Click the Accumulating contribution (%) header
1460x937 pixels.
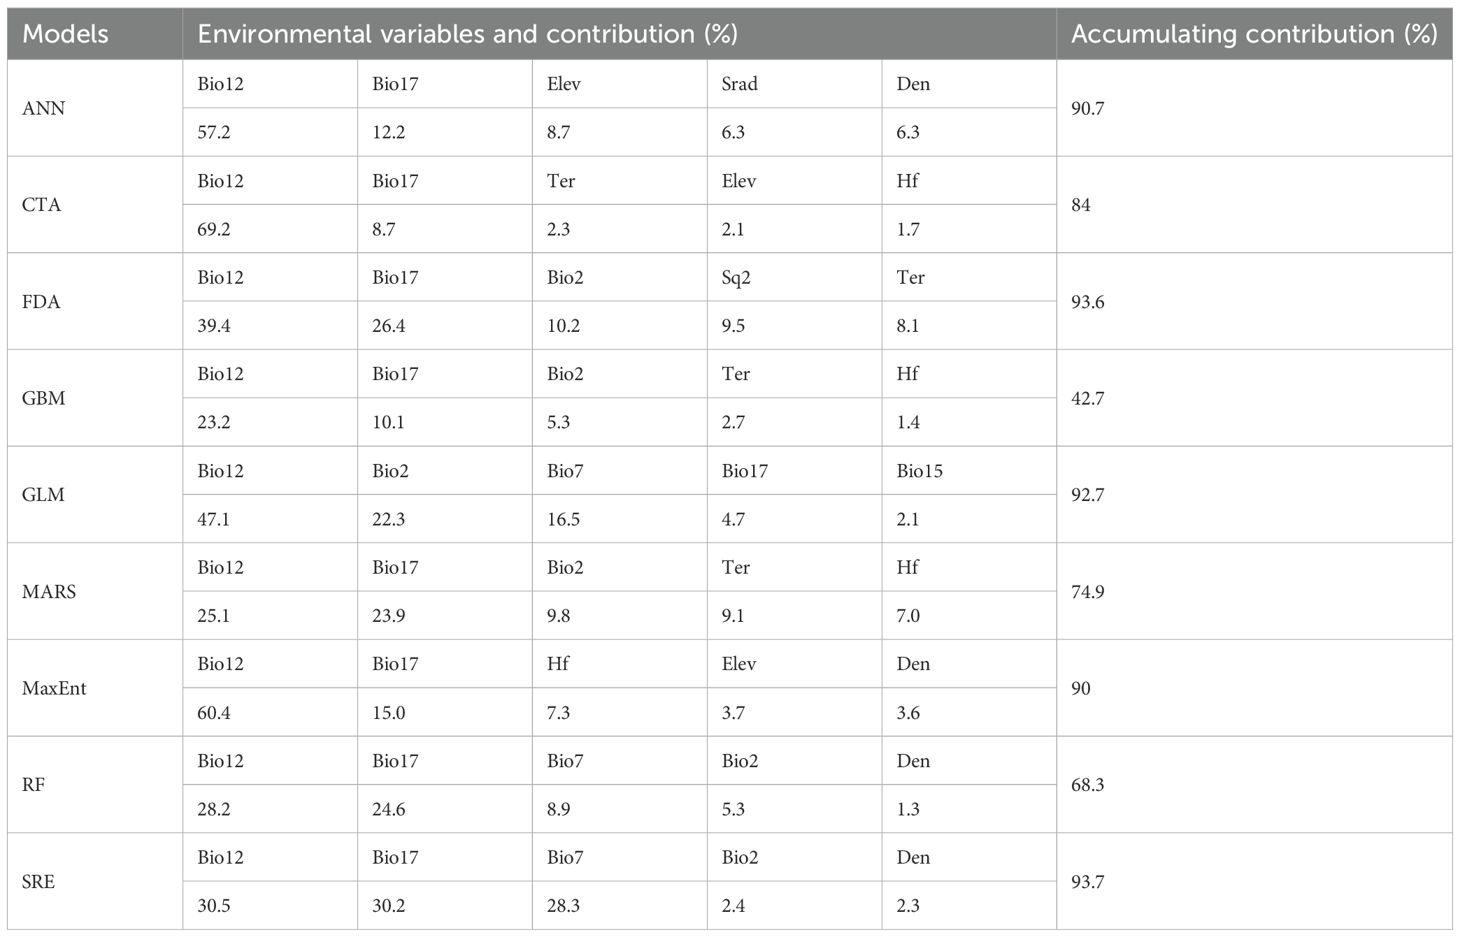pos(1254,34)
